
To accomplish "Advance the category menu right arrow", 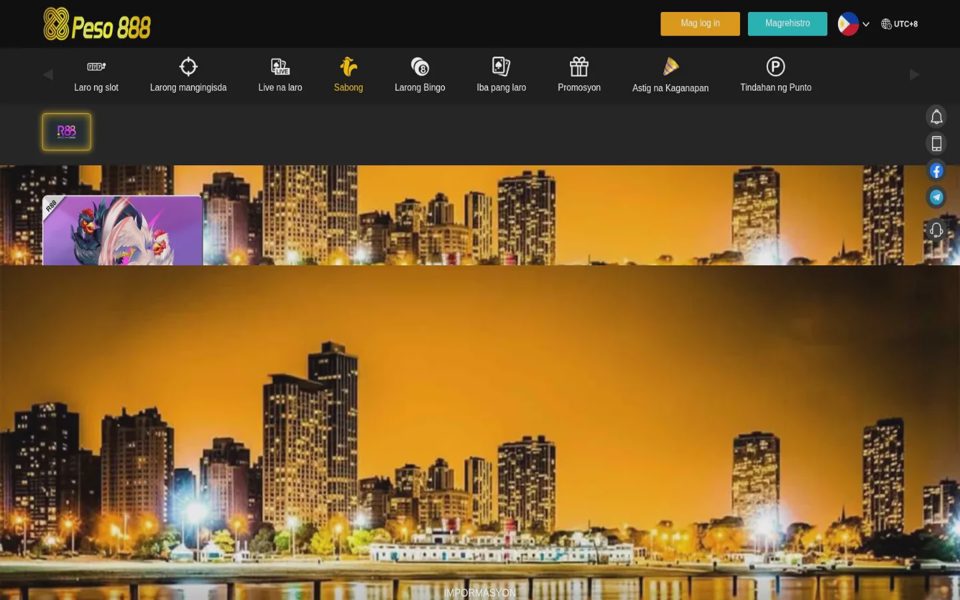I will coord(914,75).
